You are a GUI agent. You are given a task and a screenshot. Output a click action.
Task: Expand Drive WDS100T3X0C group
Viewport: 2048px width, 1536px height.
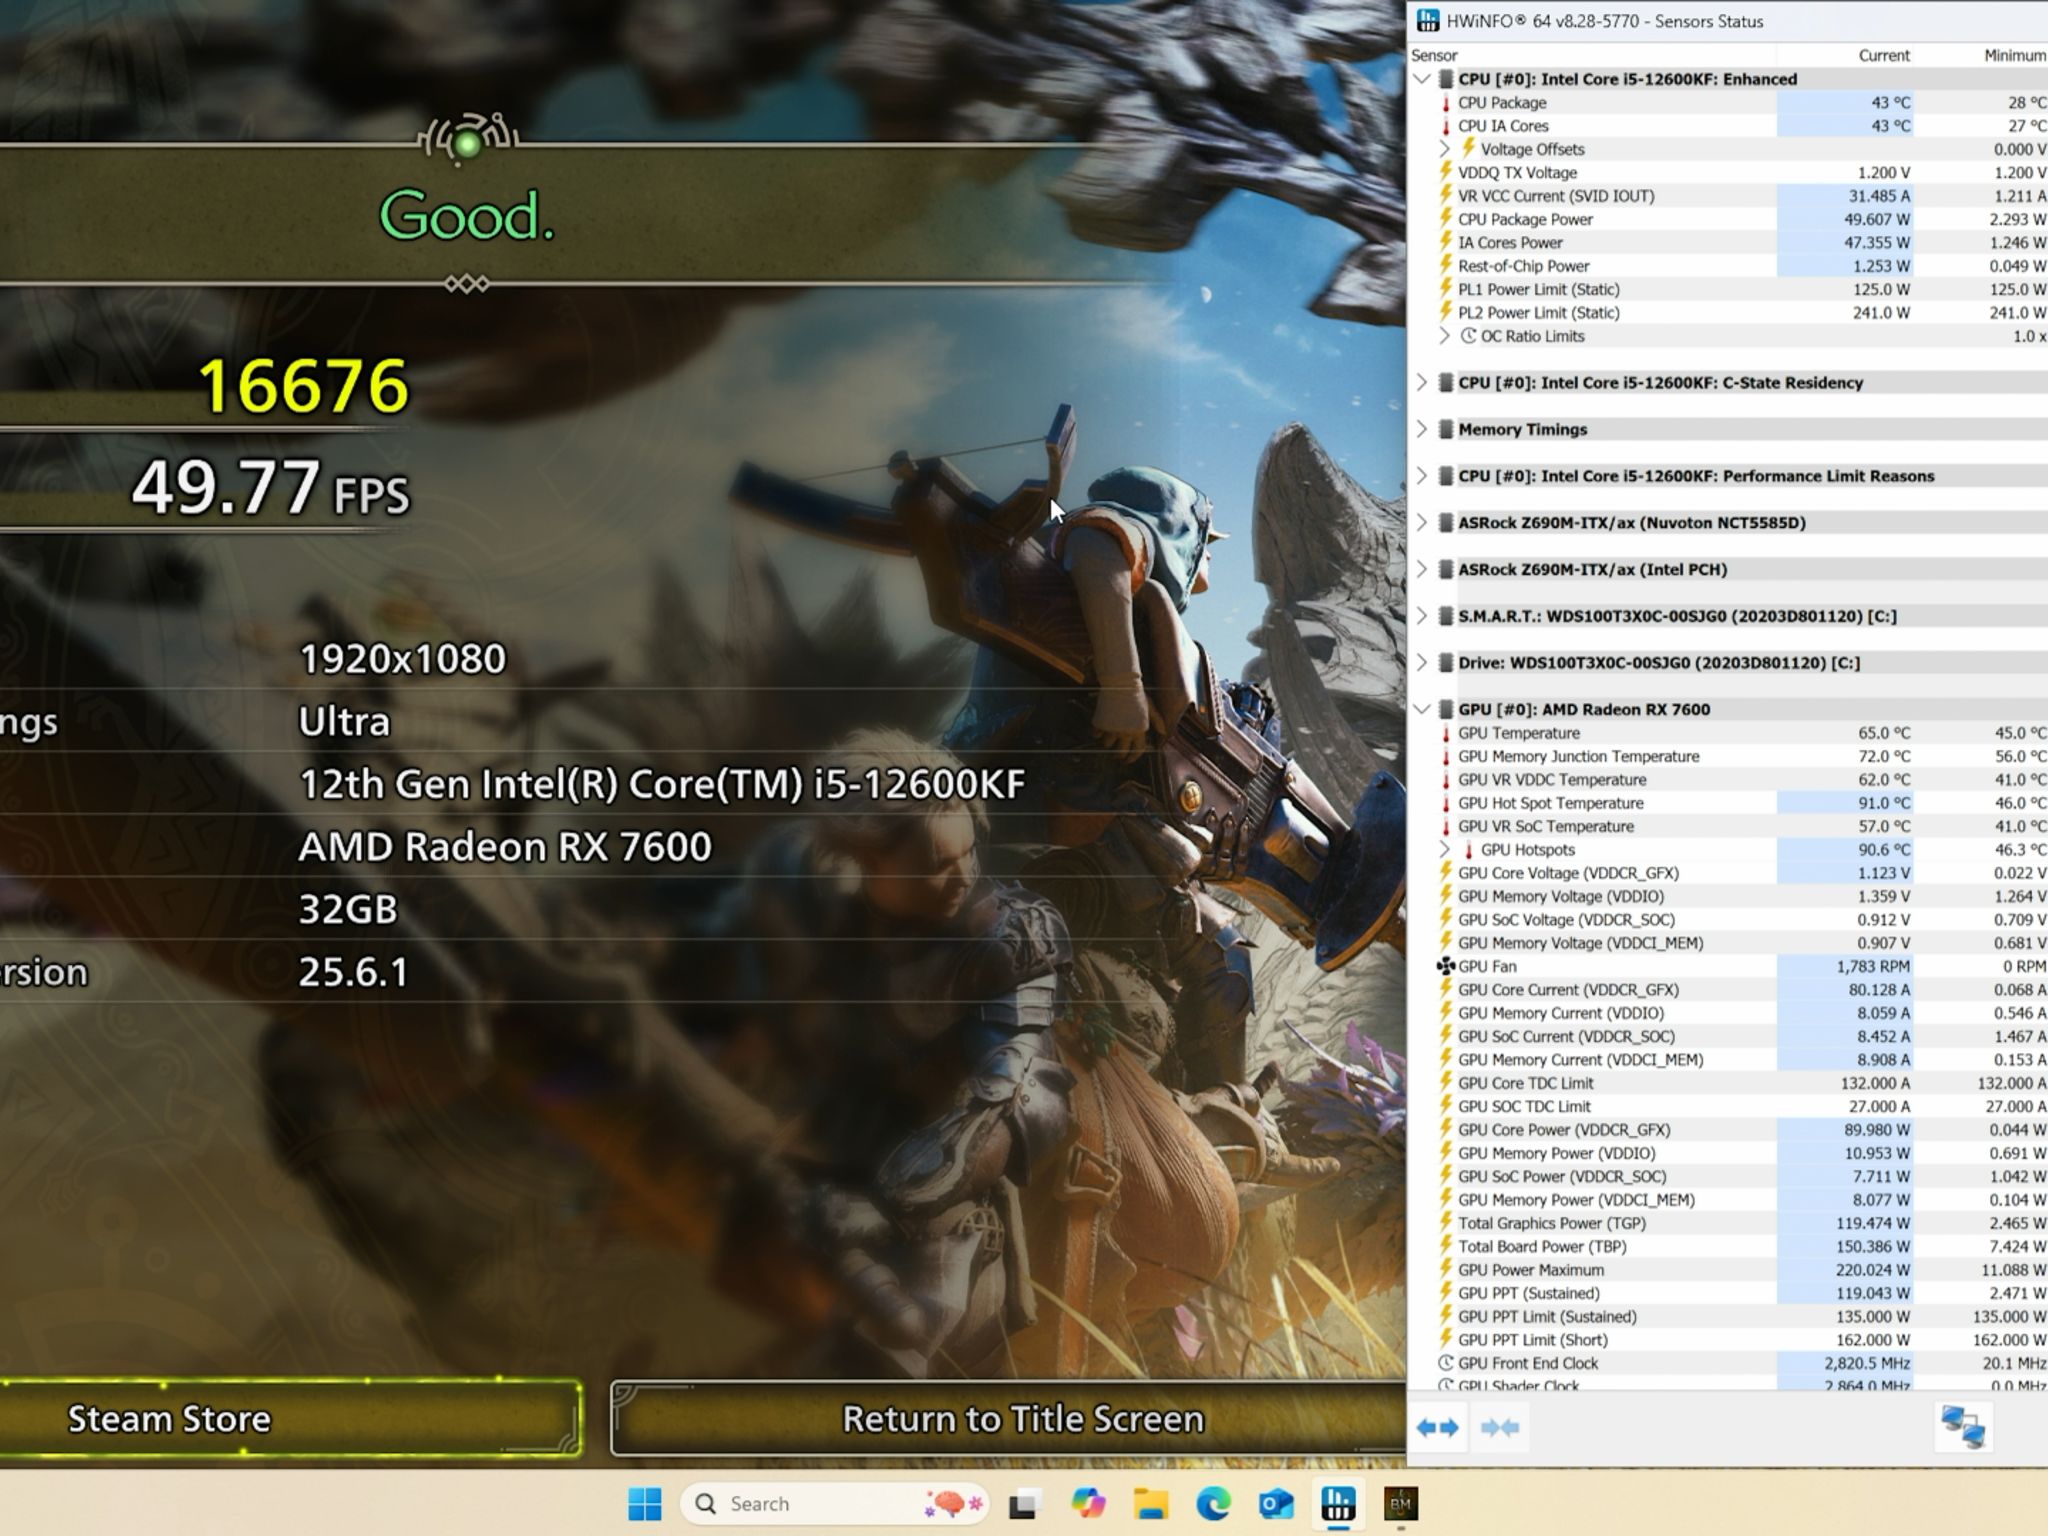click(x=1422, y=662)
